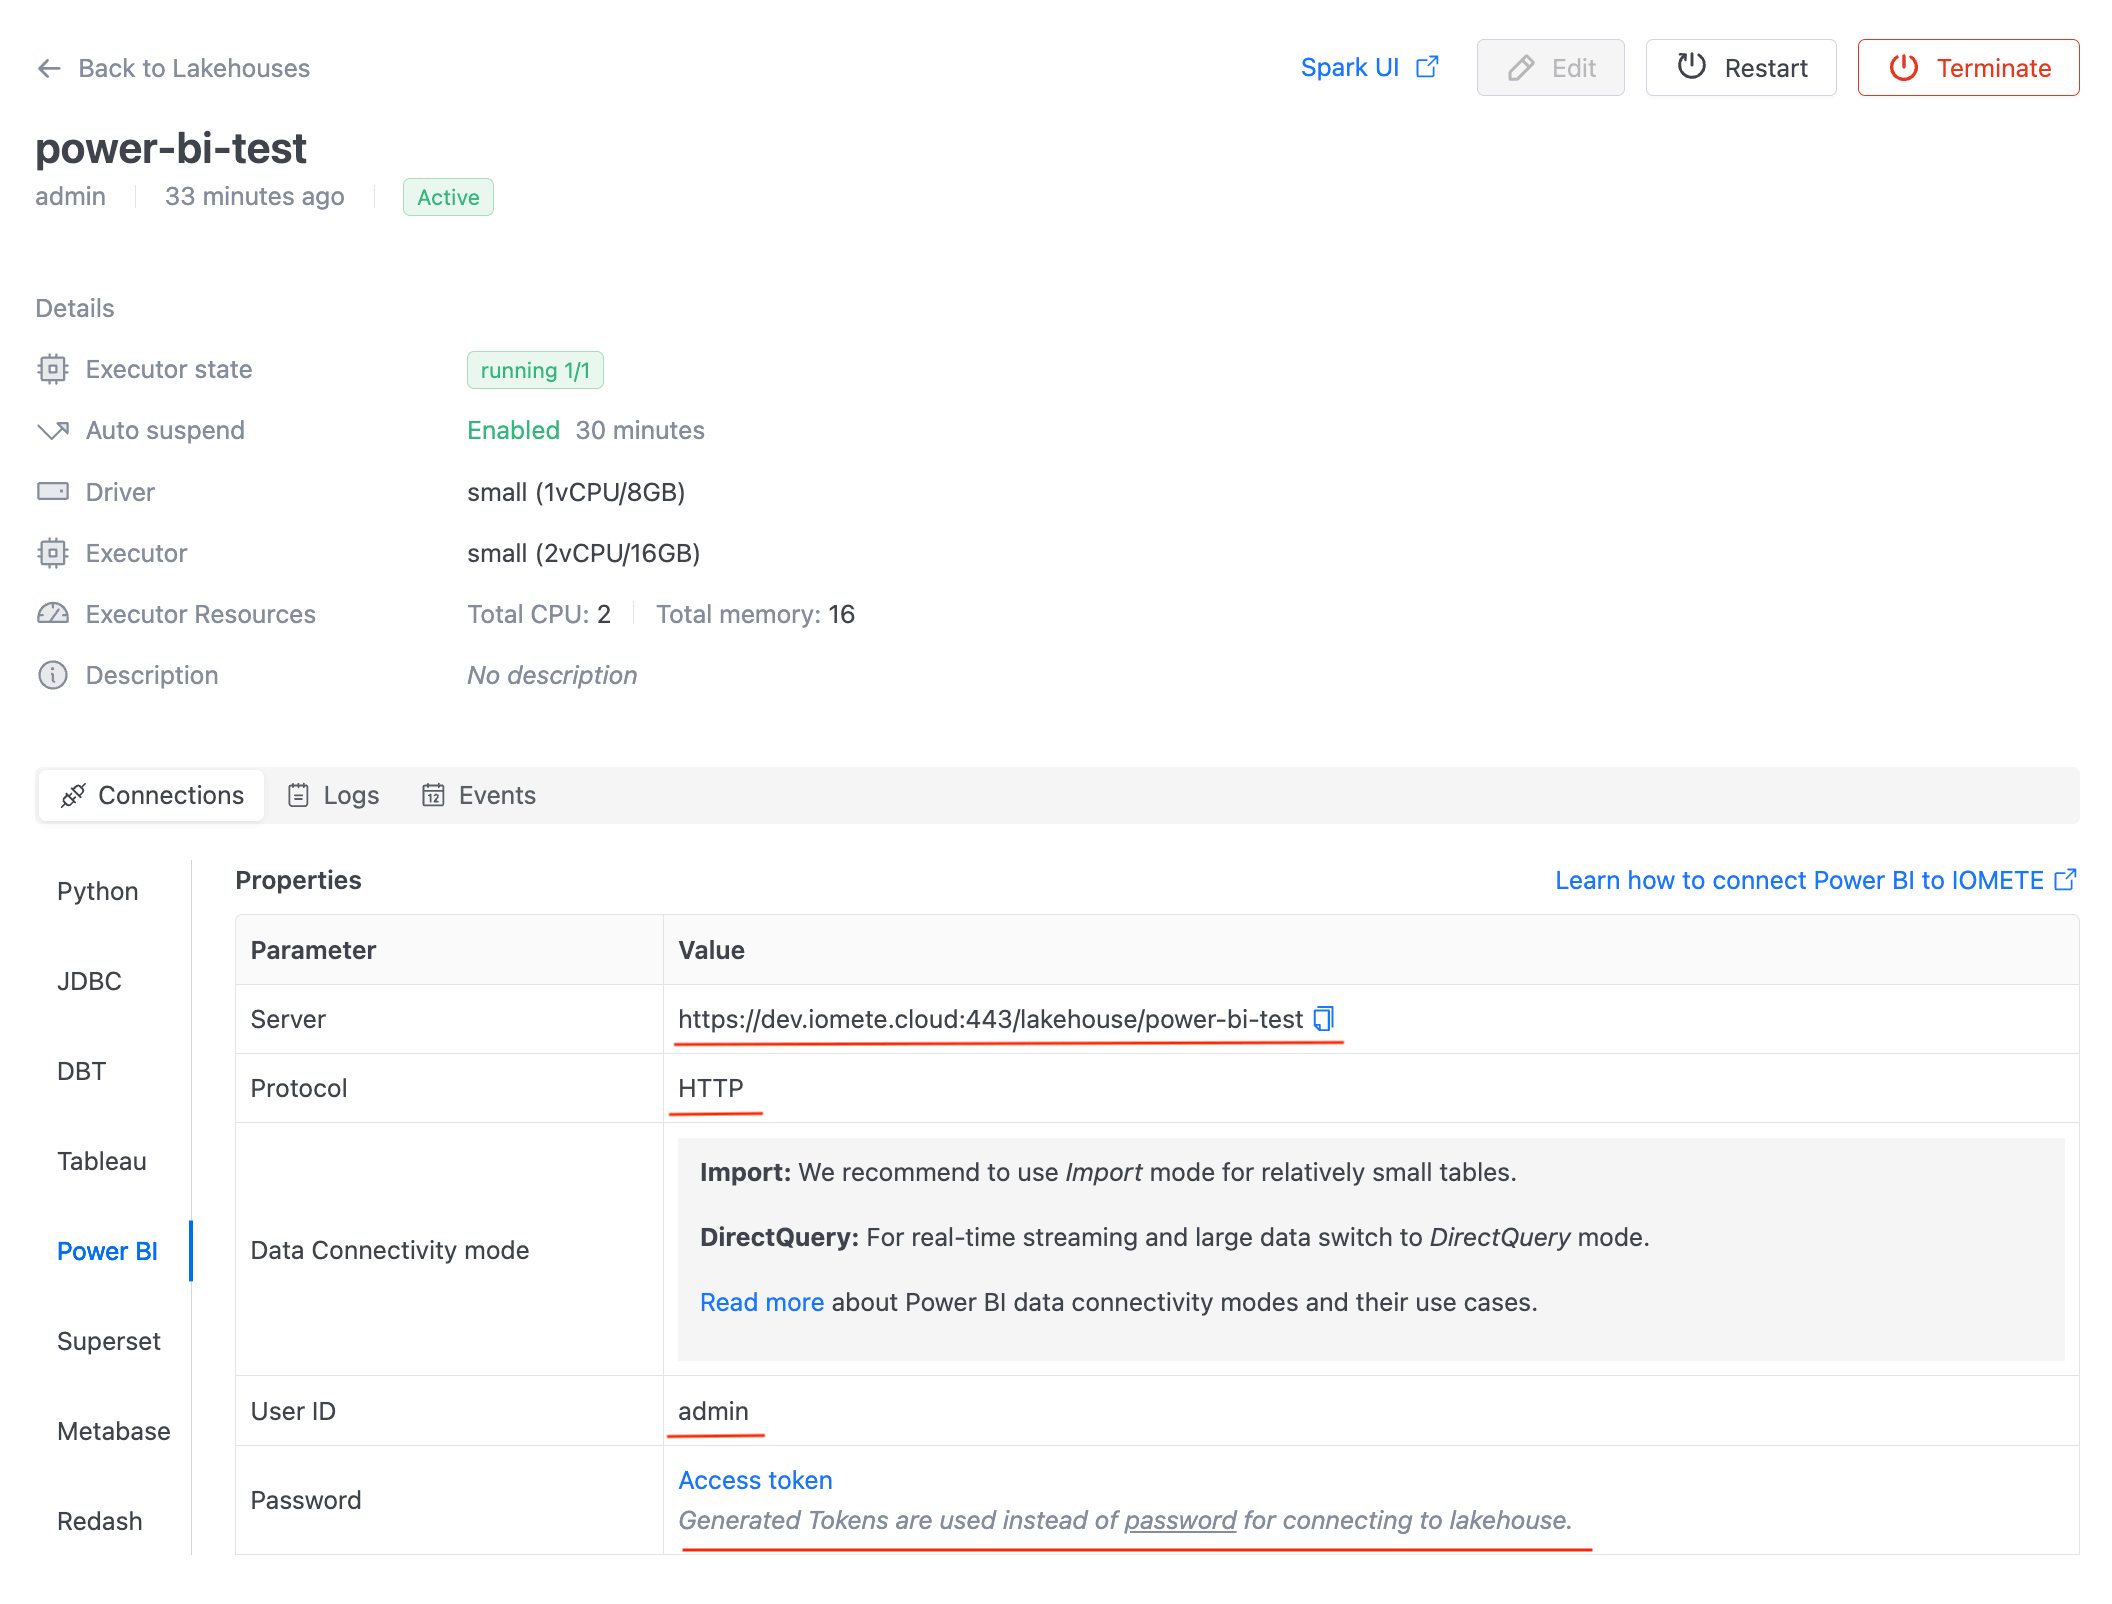Select JDBC connection type

(x=89, y=981)
